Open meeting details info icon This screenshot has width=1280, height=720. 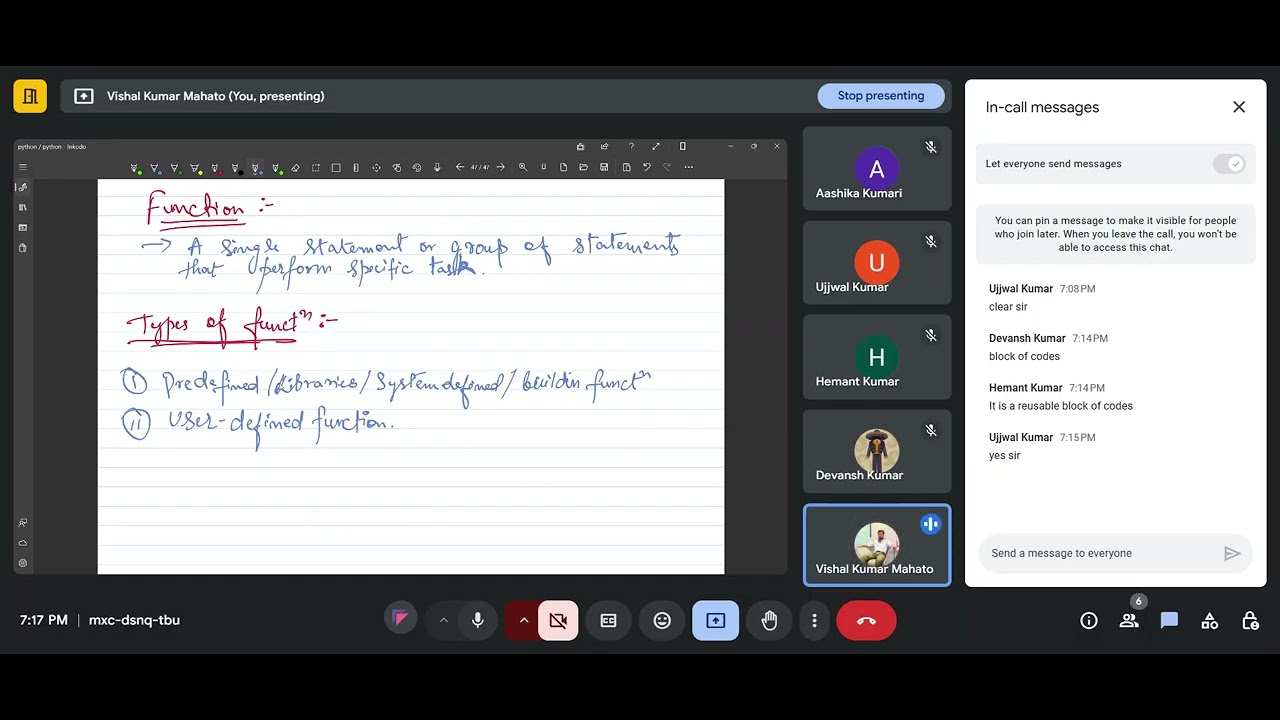click(1089, 621)
